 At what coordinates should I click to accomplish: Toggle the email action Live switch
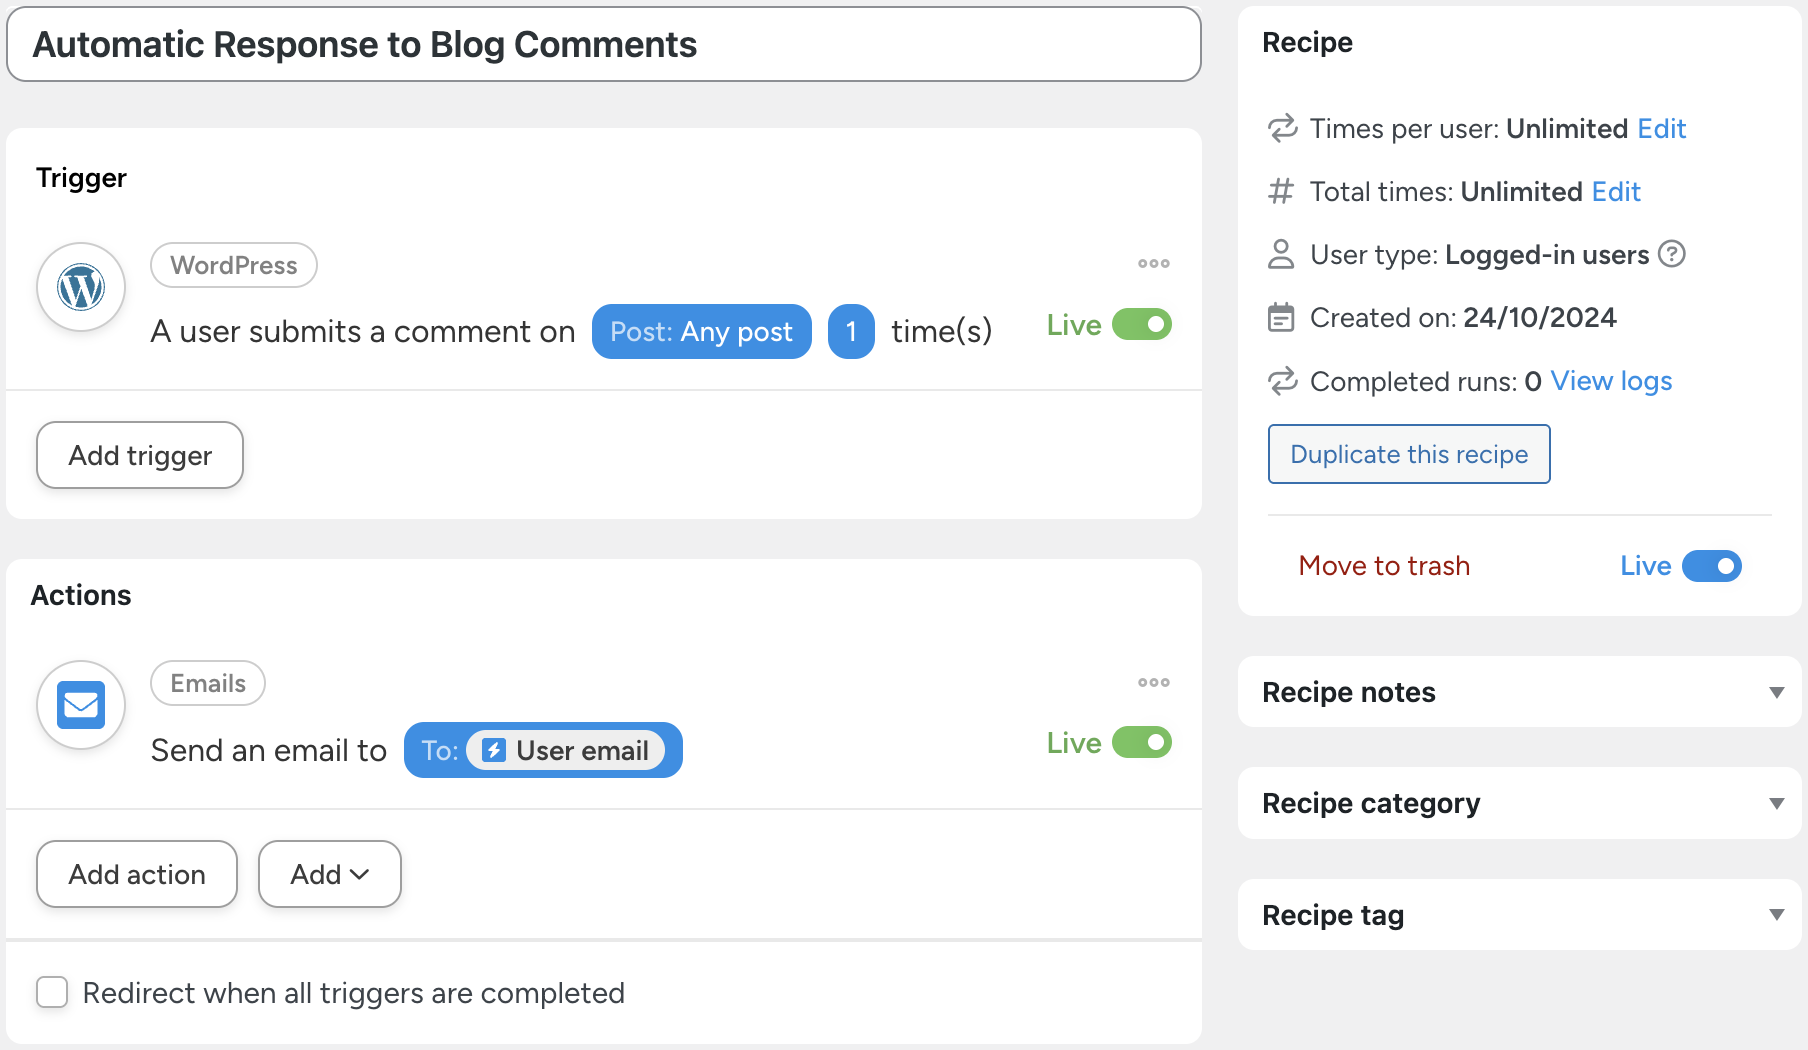tap(1142, 743)
